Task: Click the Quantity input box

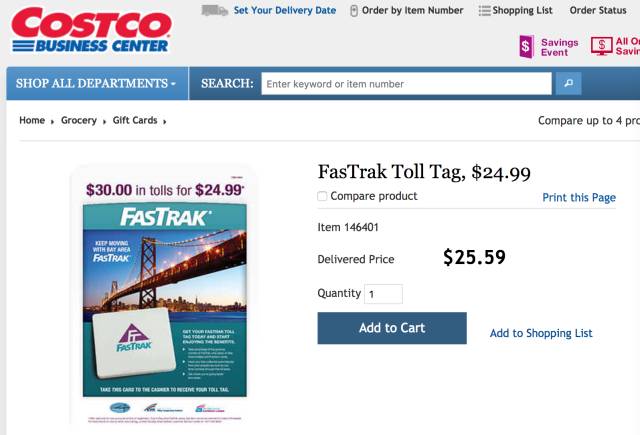Action: click(x=383, y=294)
